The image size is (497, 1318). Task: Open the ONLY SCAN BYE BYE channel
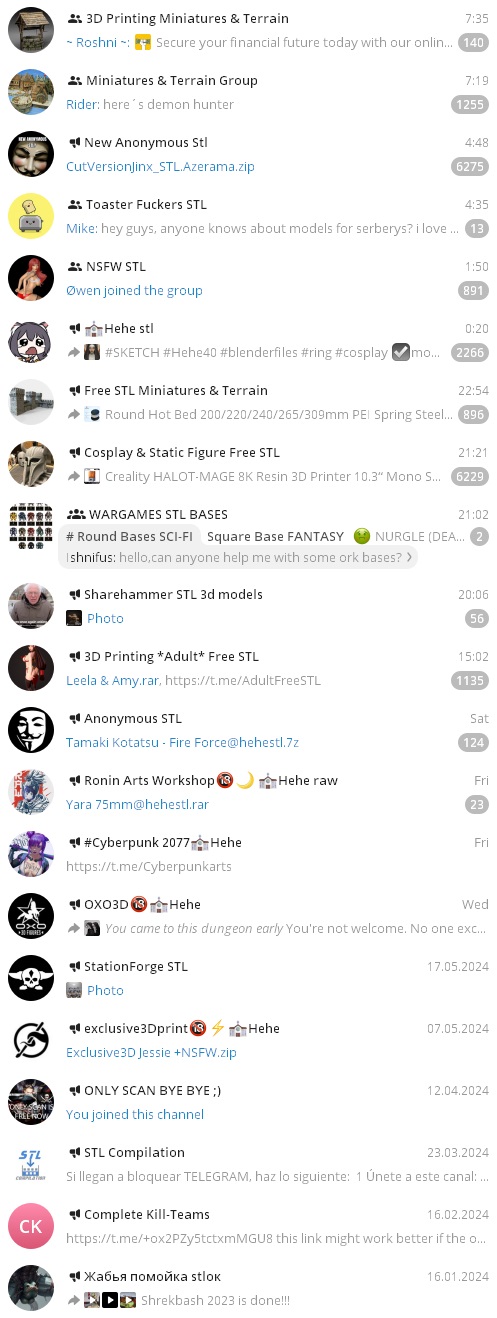pyautogui.click(x=248, y=1102)
